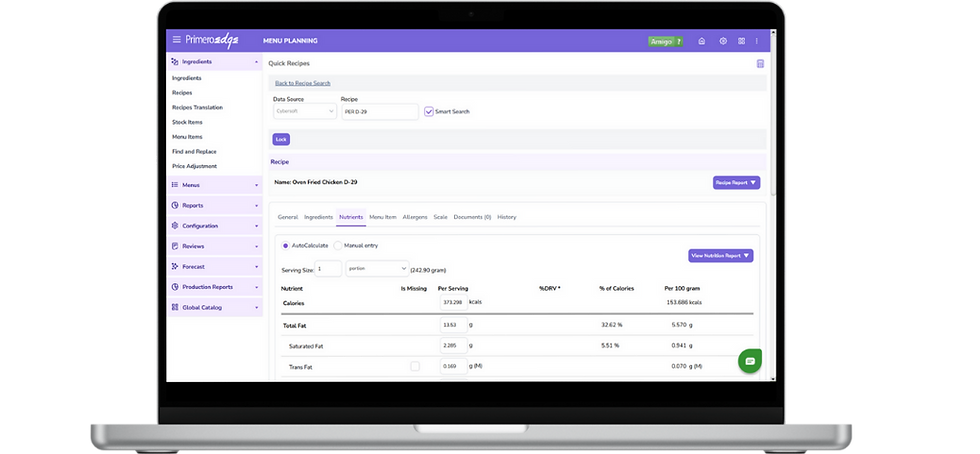Screen dimensions: 980x454
Task: Open the green chat support button
Action: click(750, 361)
